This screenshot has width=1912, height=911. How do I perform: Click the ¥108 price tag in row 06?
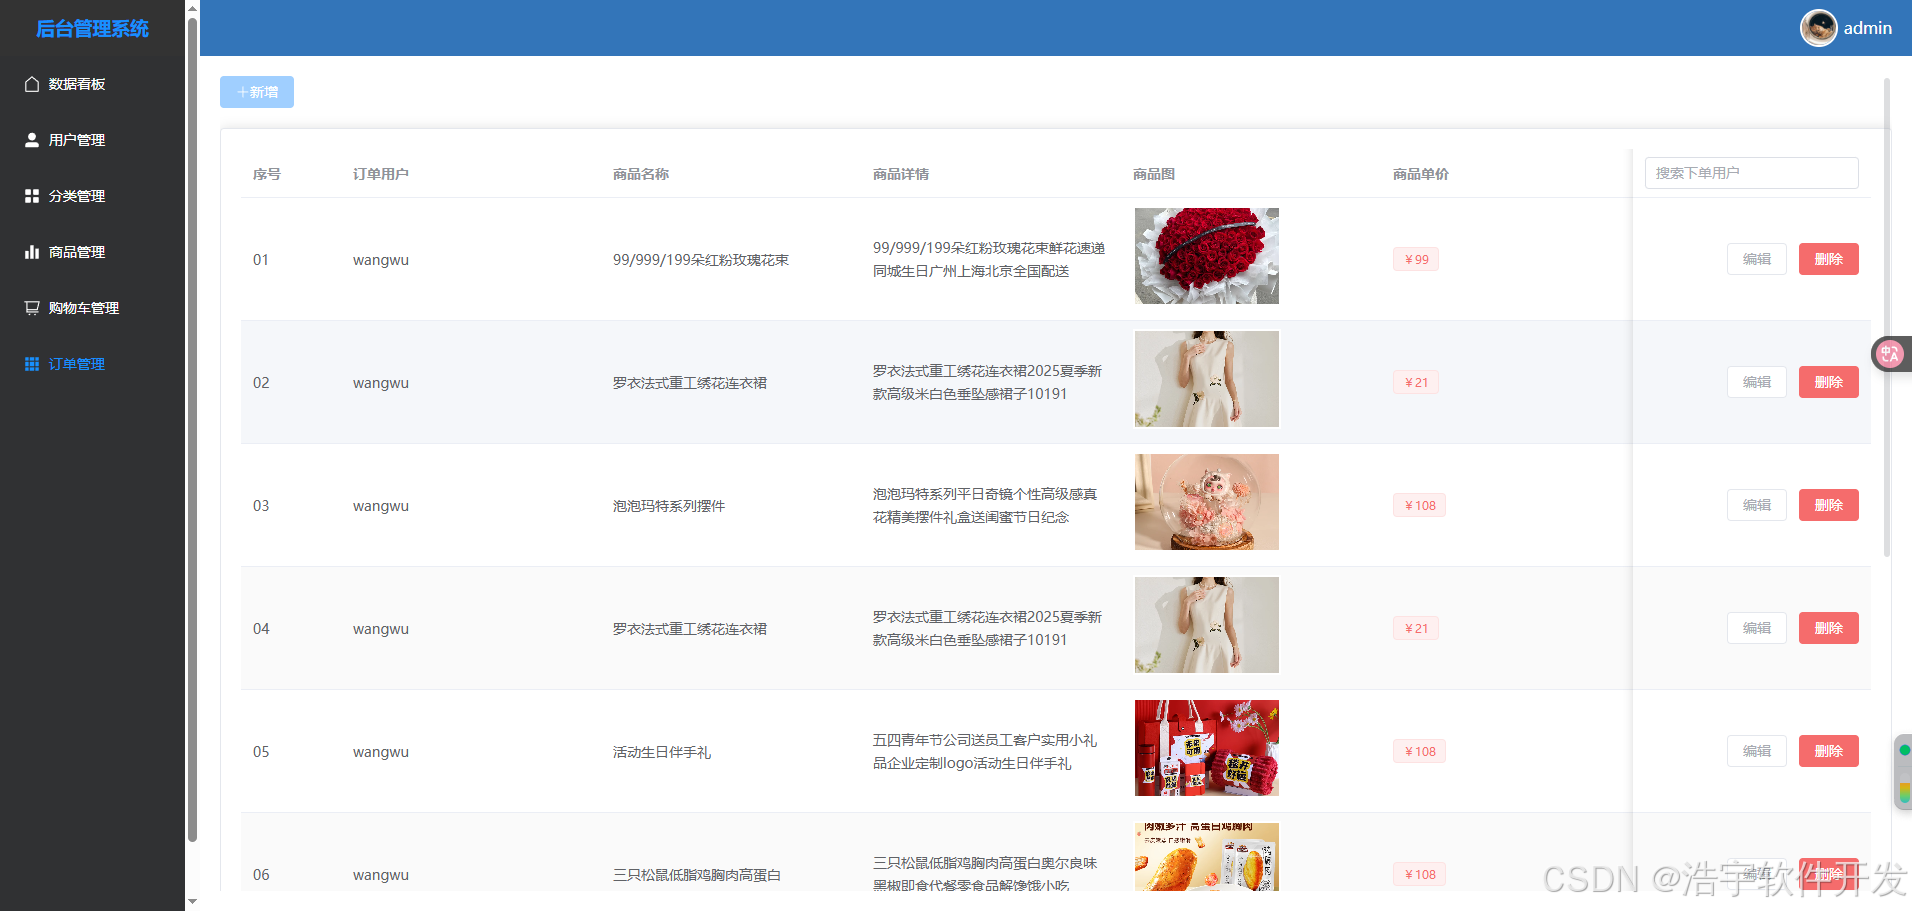[1419, 874]
